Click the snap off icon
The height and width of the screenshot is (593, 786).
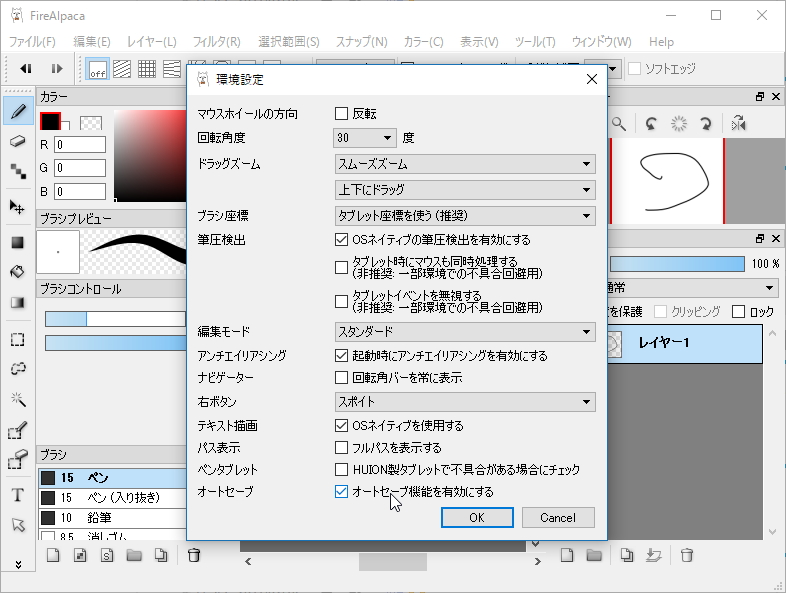(x=98, y=69)
